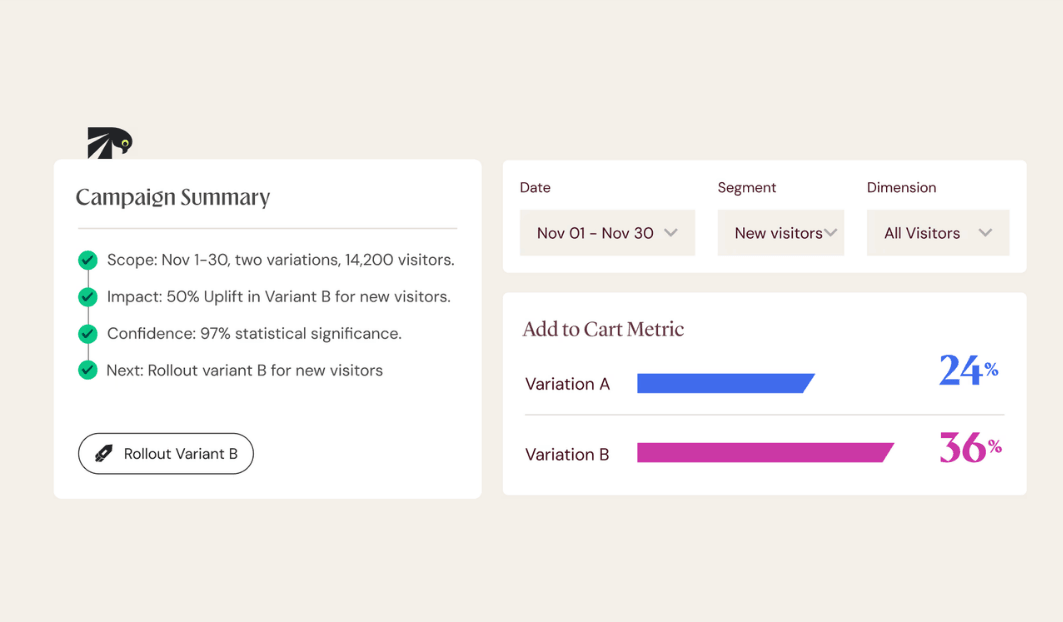Click the Add to Cart Metric title
1063x622 pixels.
click(x=603, y=329)
